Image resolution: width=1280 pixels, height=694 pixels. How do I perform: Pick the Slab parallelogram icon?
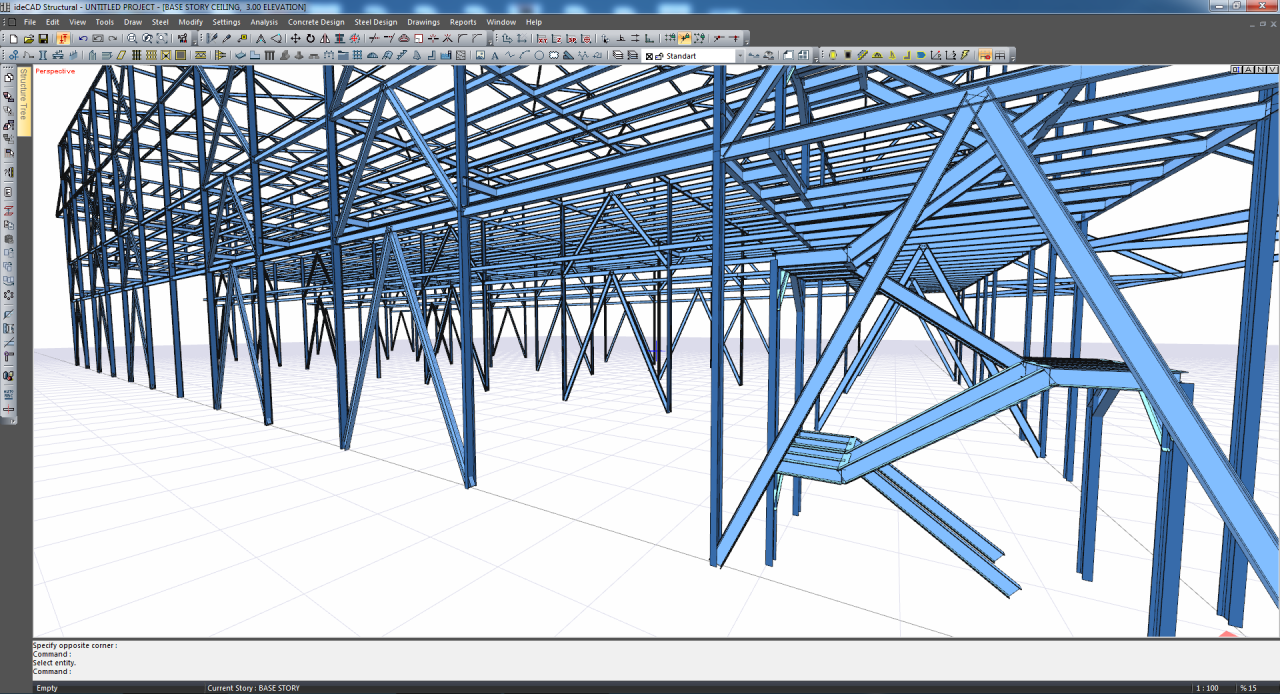120,55
